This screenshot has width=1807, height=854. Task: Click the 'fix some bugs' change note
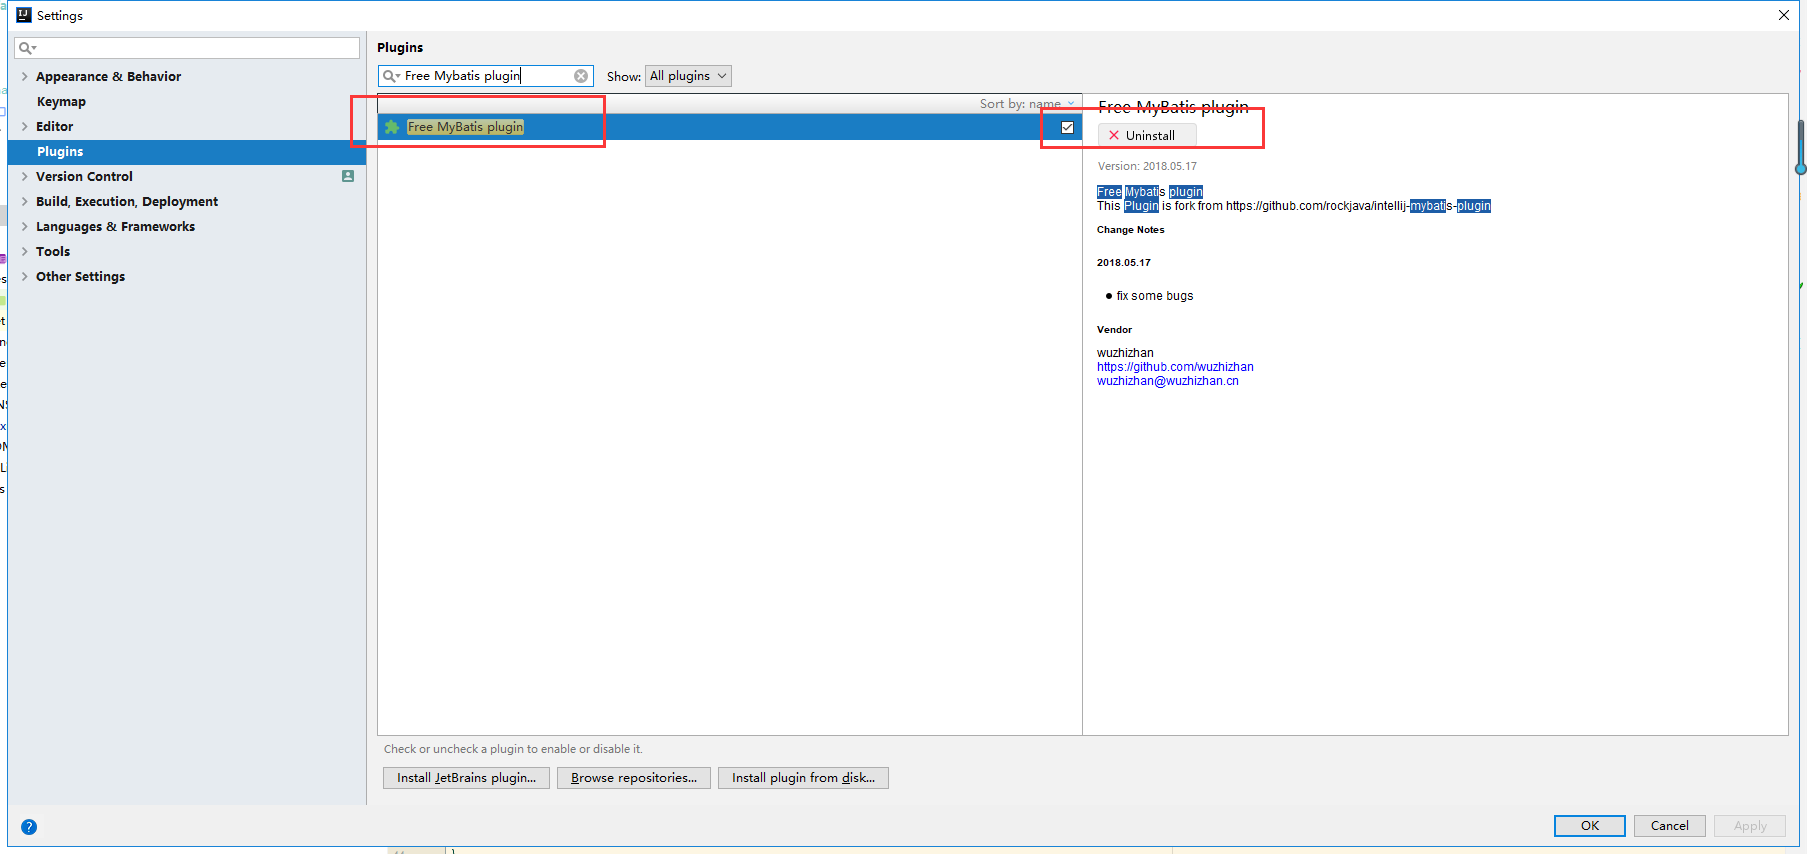pos(1155,296)
